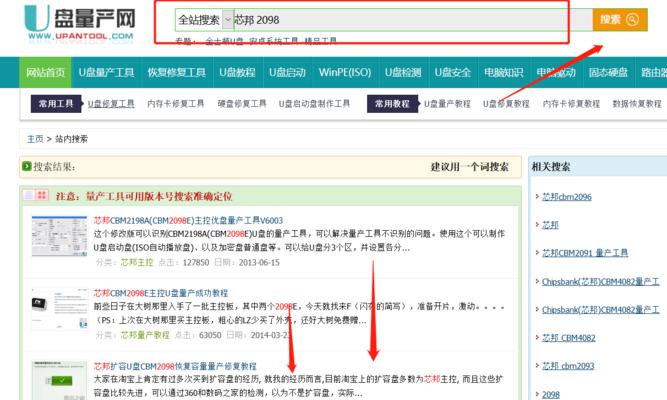
Task: Open related search 芯邦 CBM4082
Action: coord(569,338)
